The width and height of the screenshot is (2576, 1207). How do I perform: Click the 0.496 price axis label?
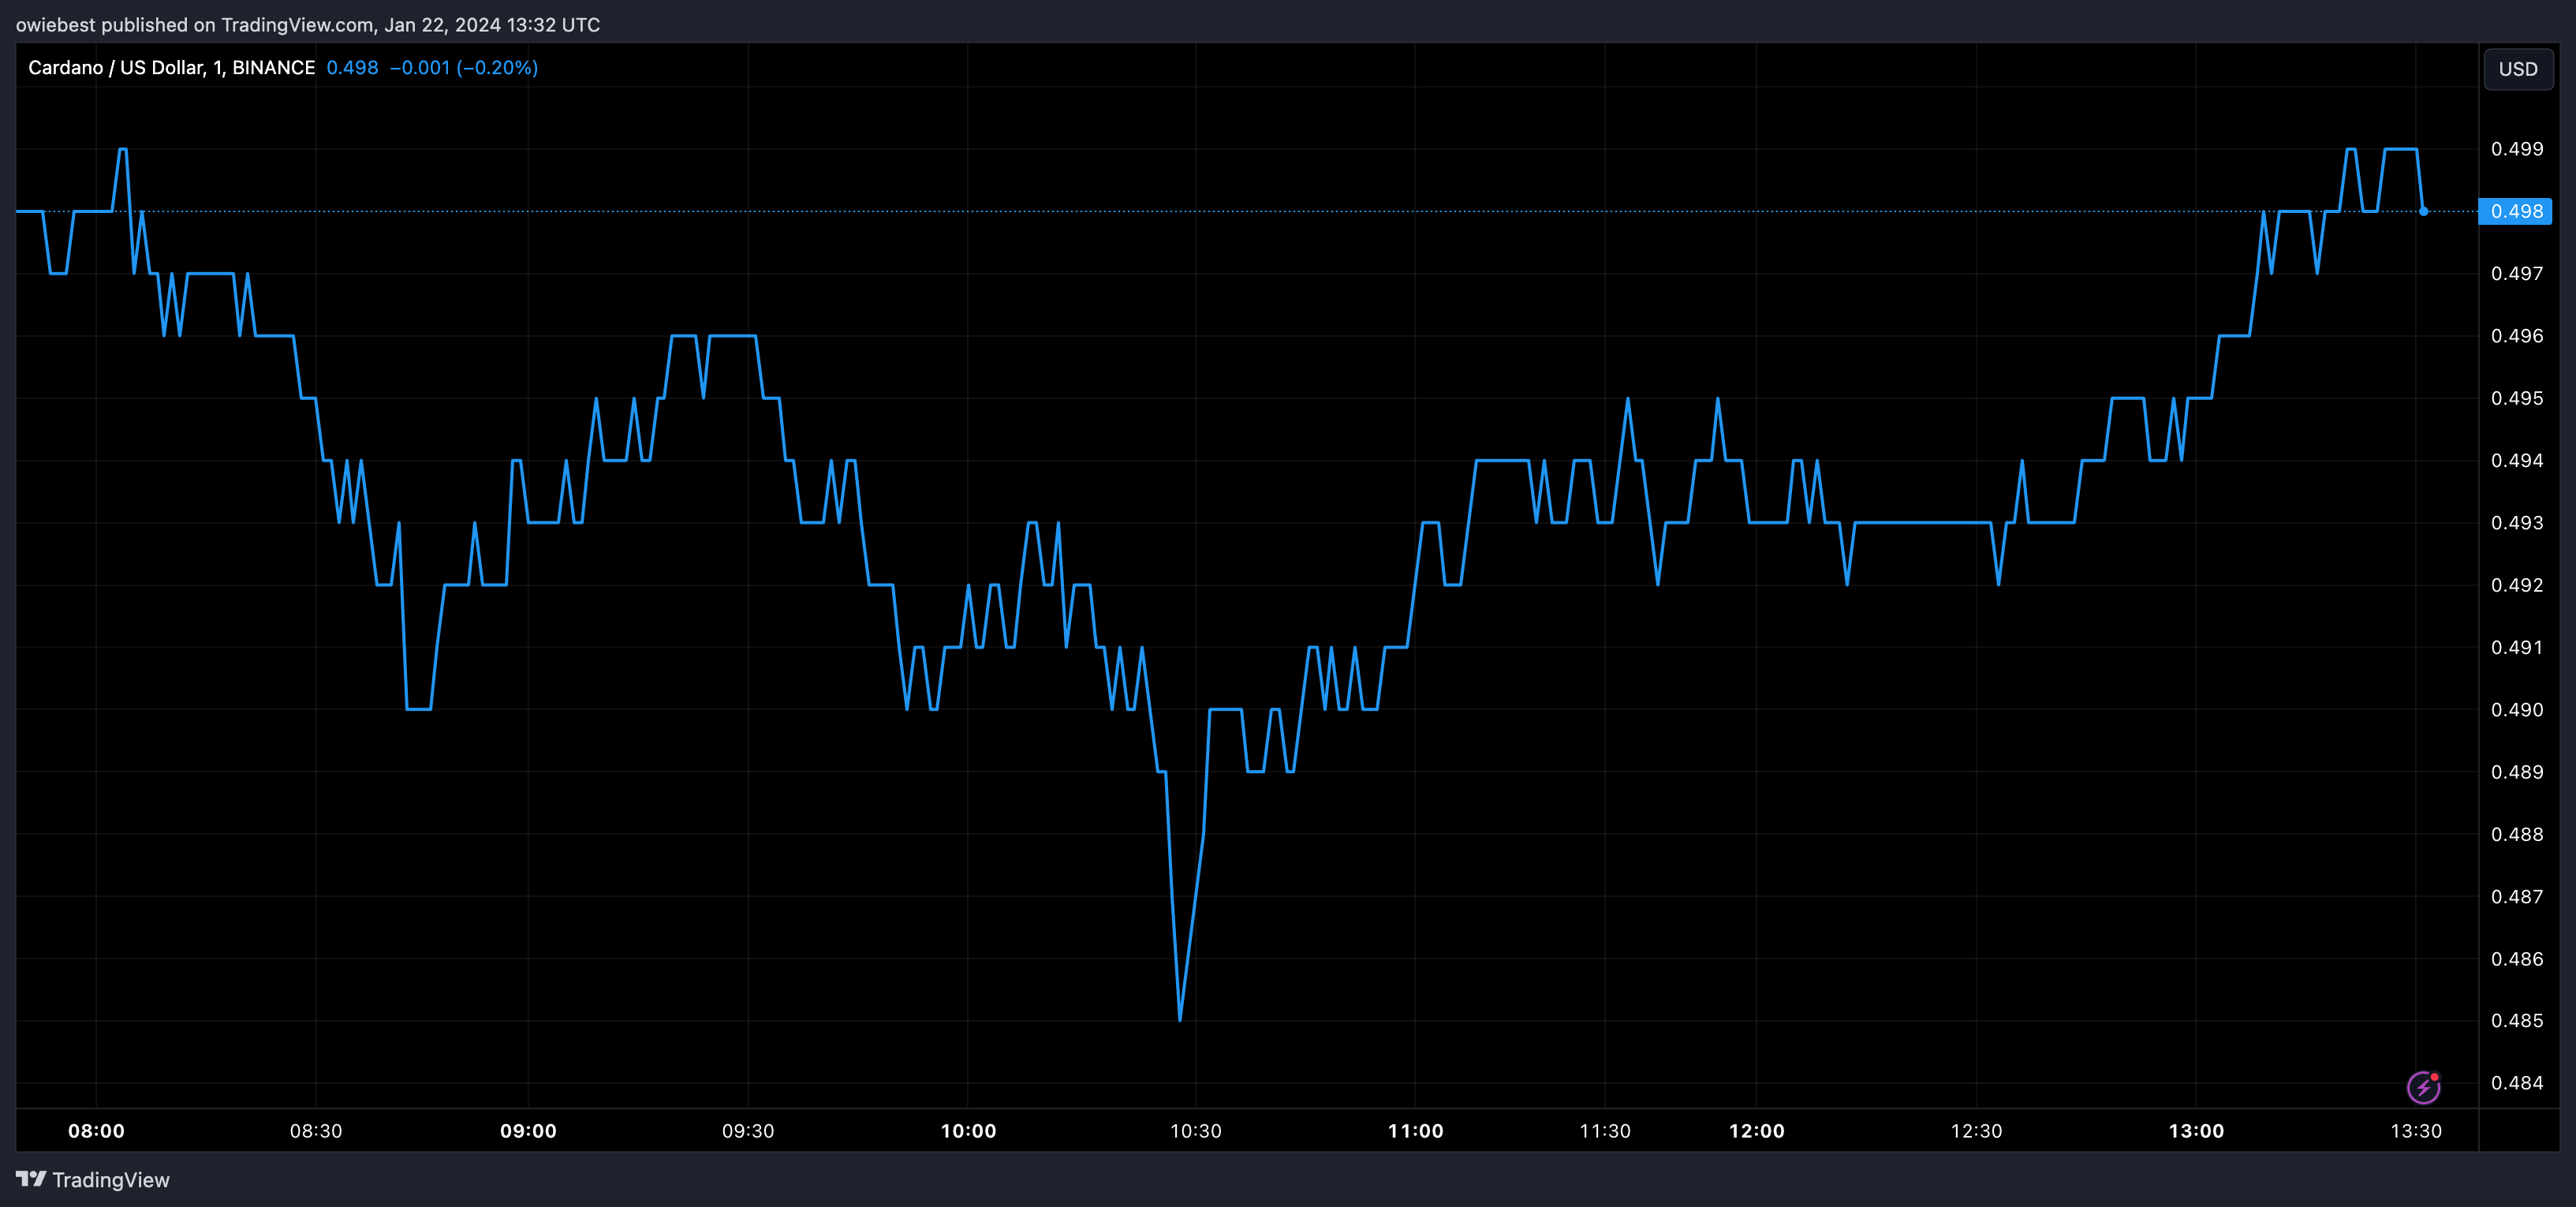tap(2517, 336)
